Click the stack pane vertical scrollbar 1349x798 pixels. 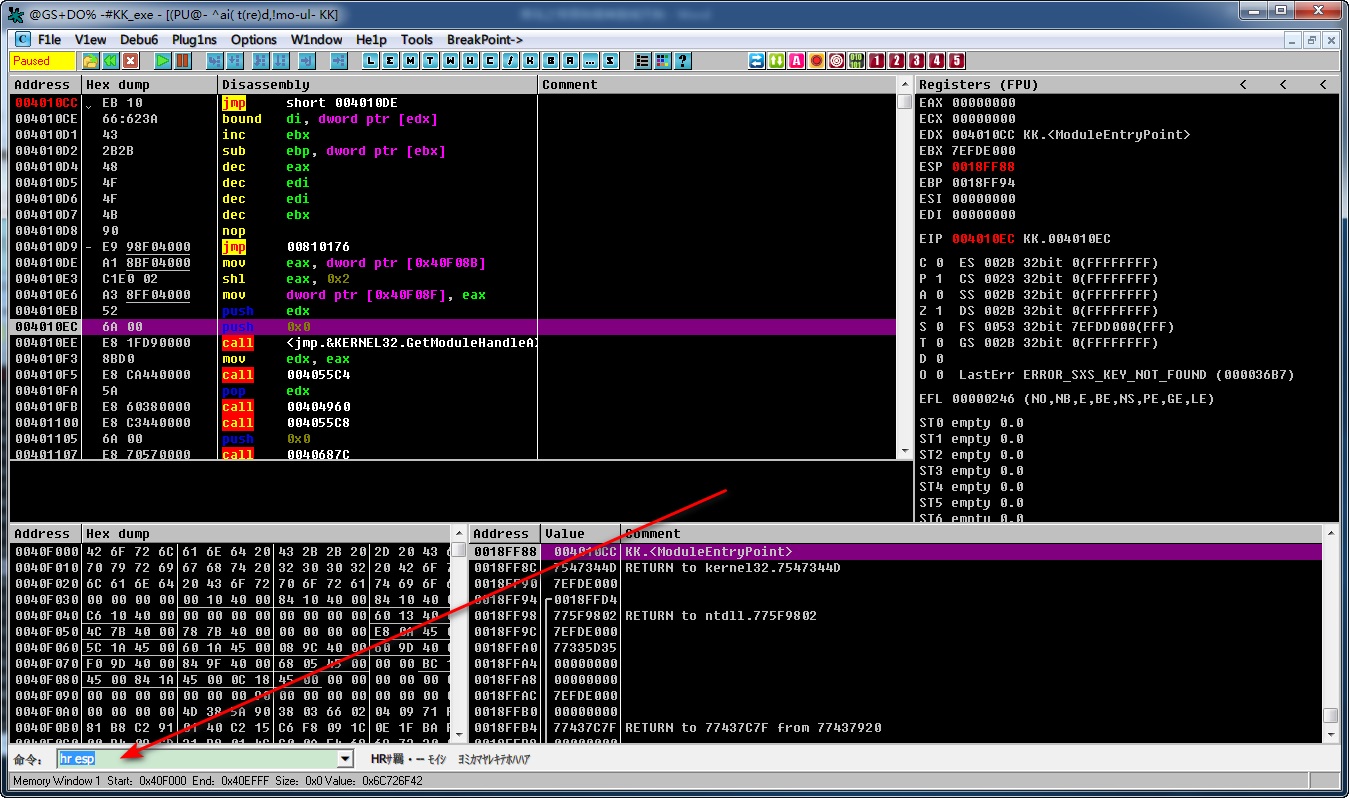pyautogui.click(x=1330, y=634)
